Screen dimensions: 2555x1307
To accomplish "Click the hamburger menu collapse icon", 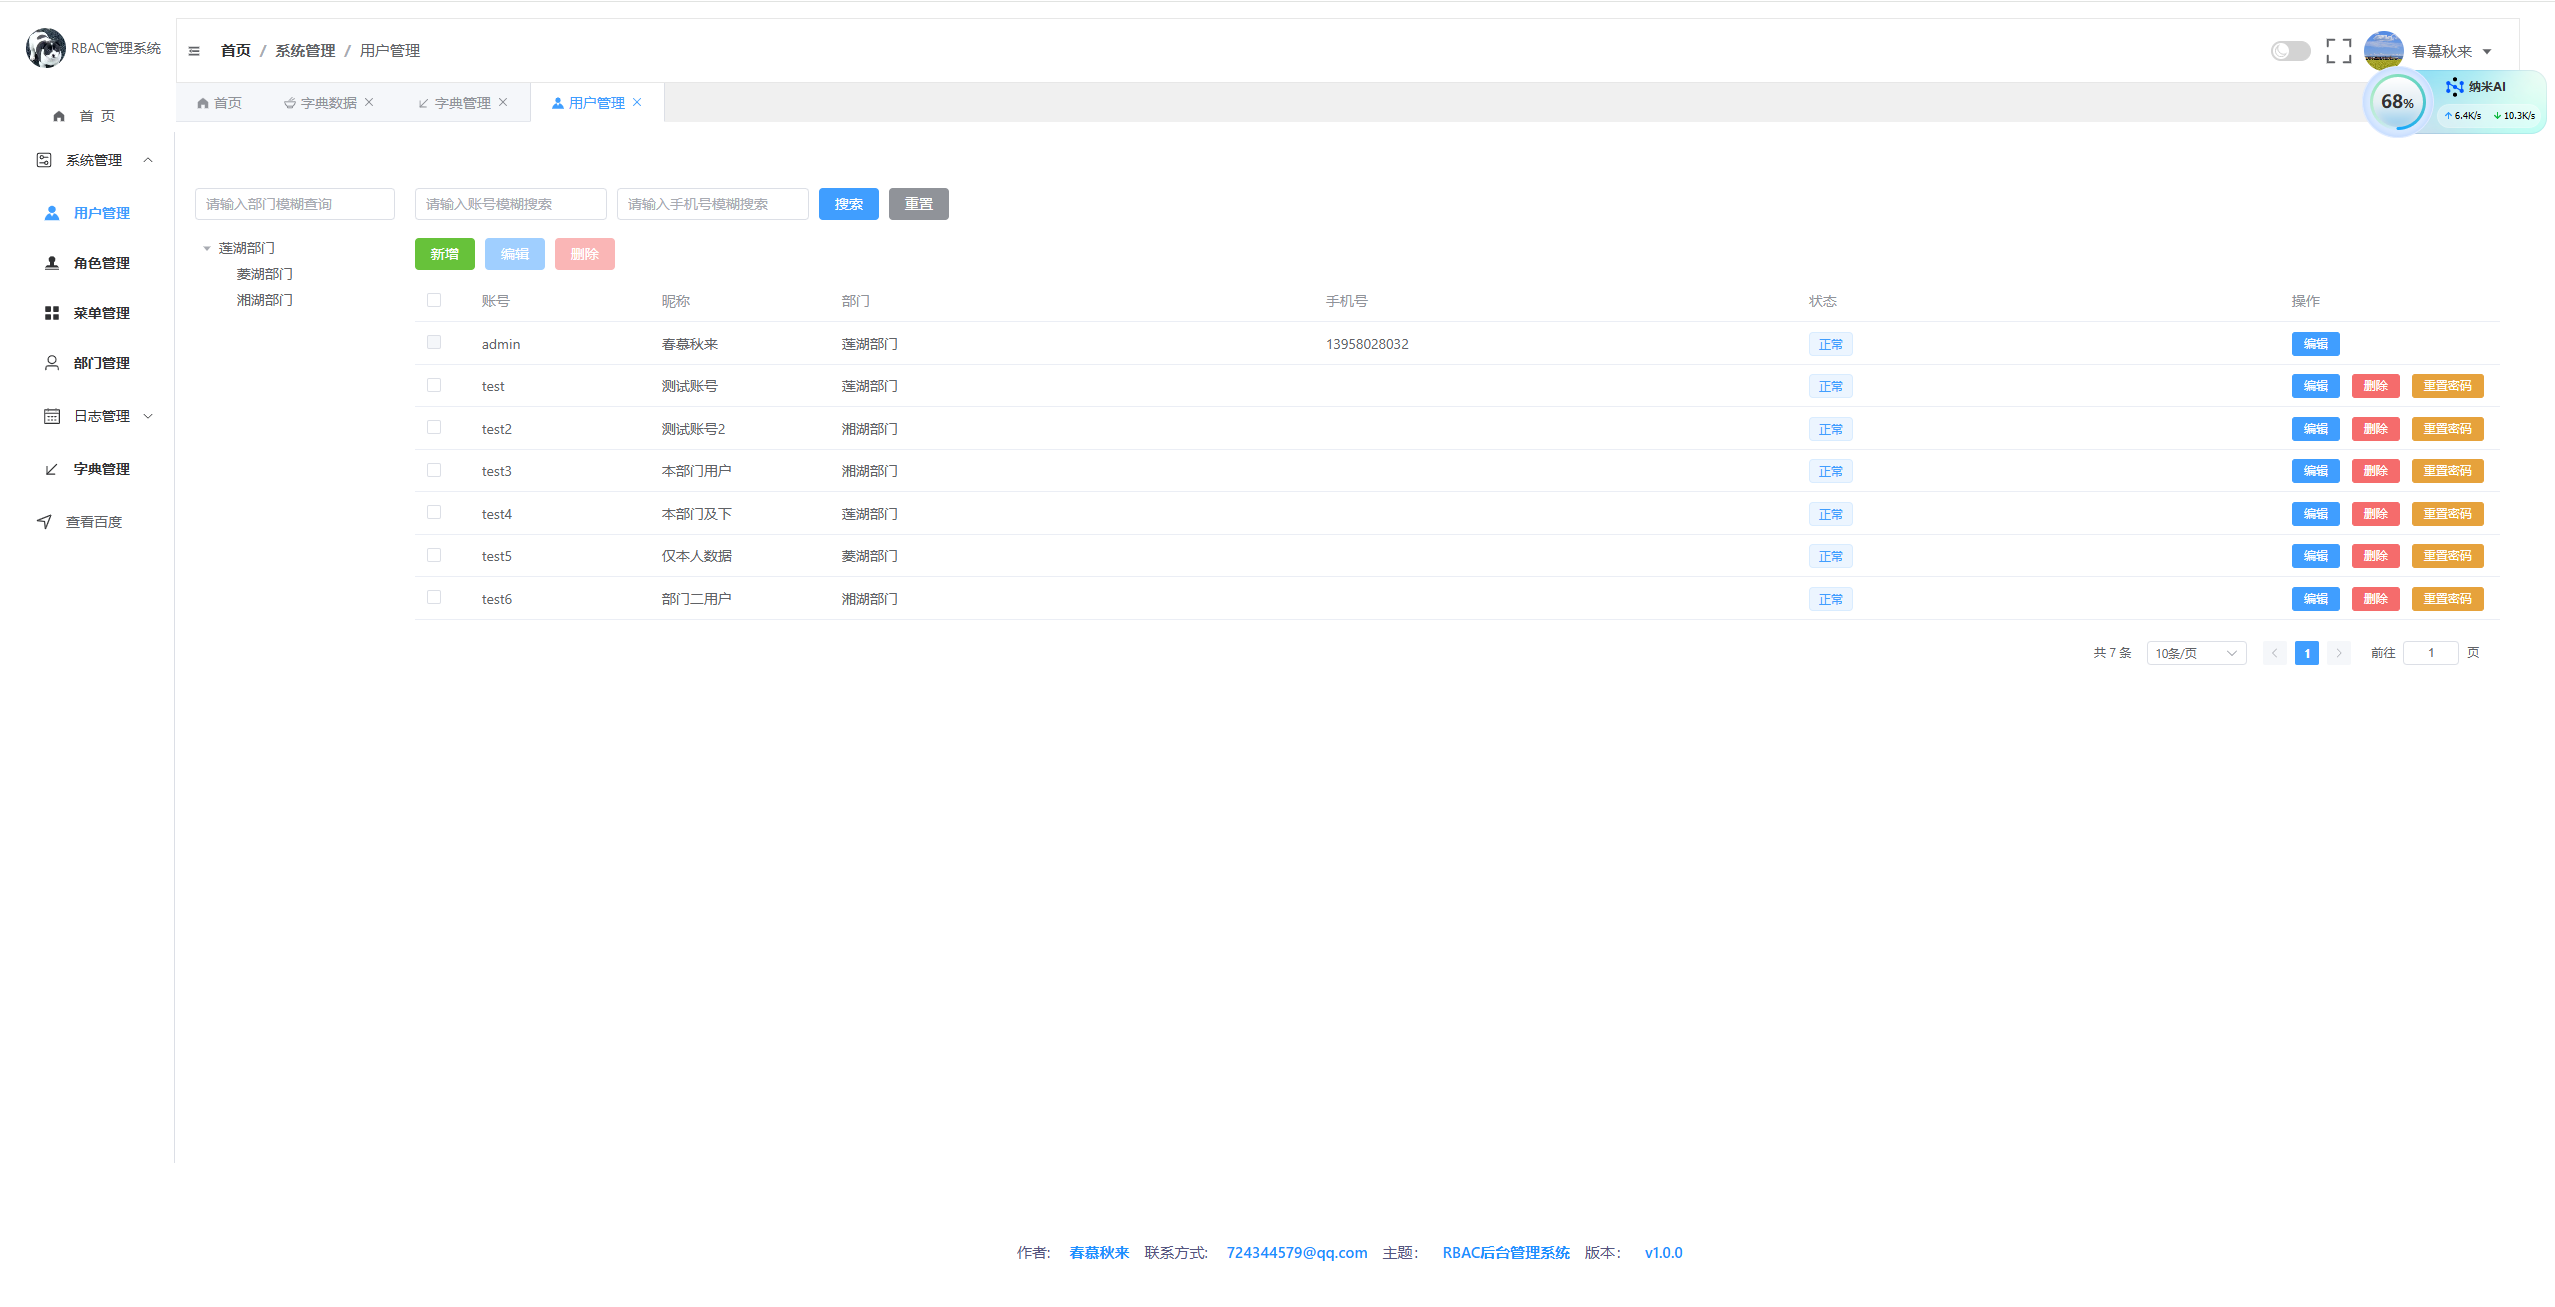I will point(194,51).
